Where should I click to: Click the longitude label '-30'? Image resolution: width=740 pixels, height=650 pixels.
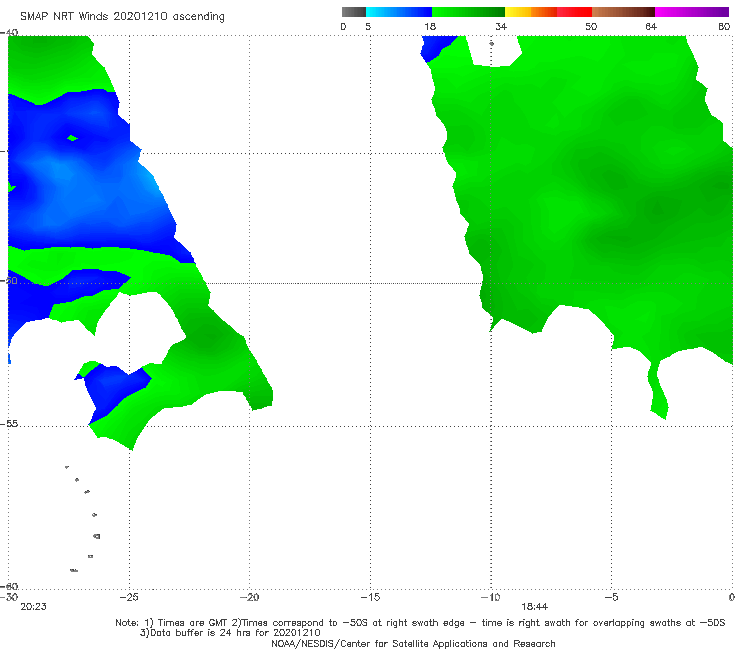[x=9, y=597]
